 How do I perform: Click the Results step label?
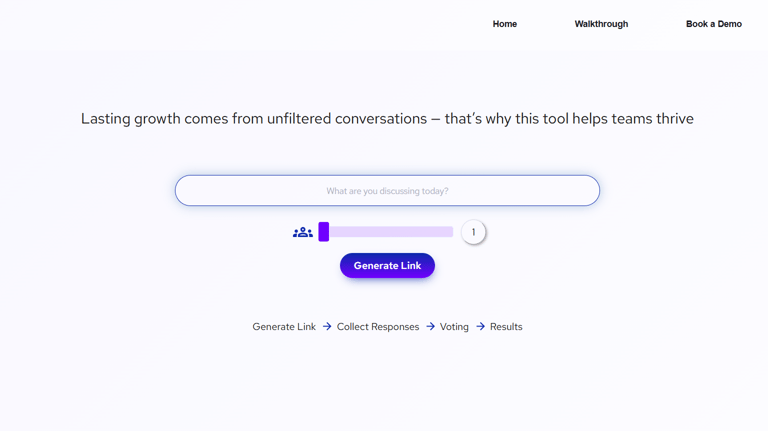506,327
